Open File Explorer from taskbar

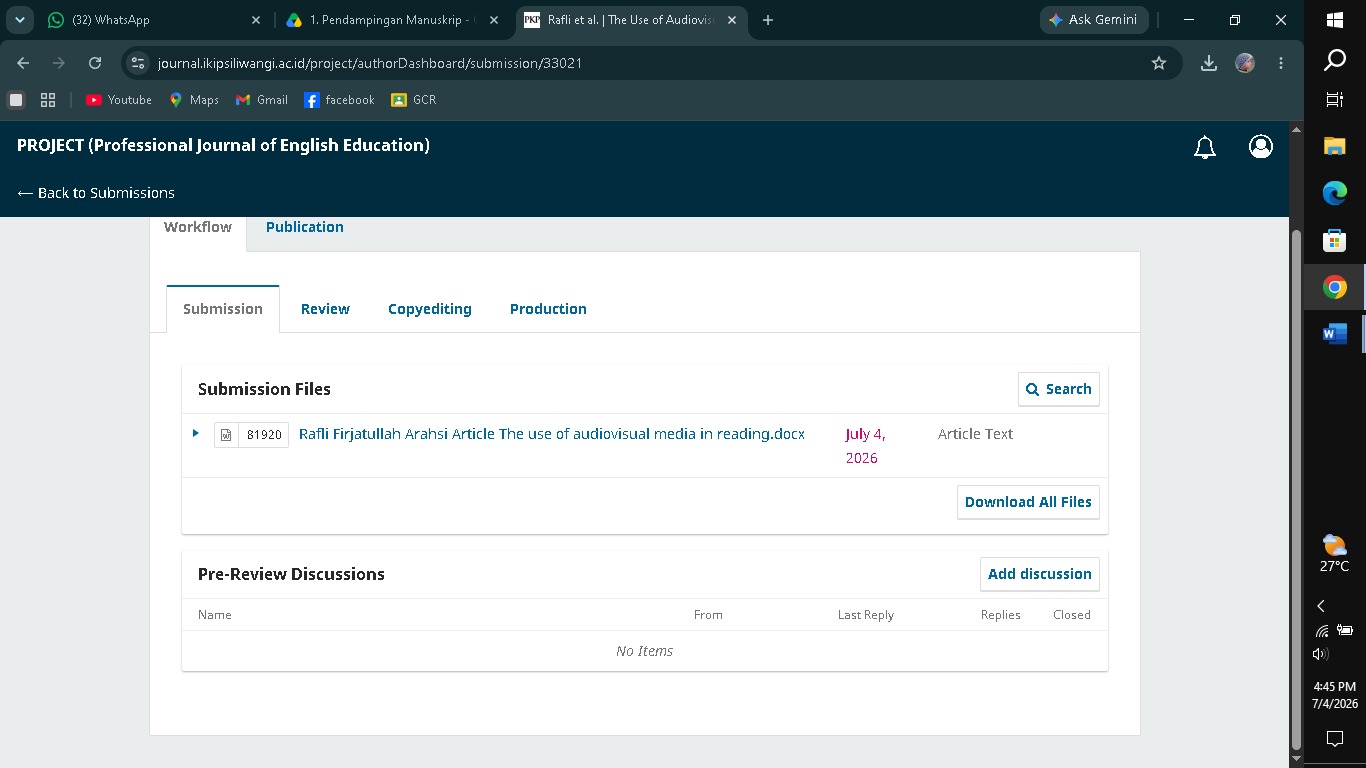pyautogui.click(x=1335, y=146)
